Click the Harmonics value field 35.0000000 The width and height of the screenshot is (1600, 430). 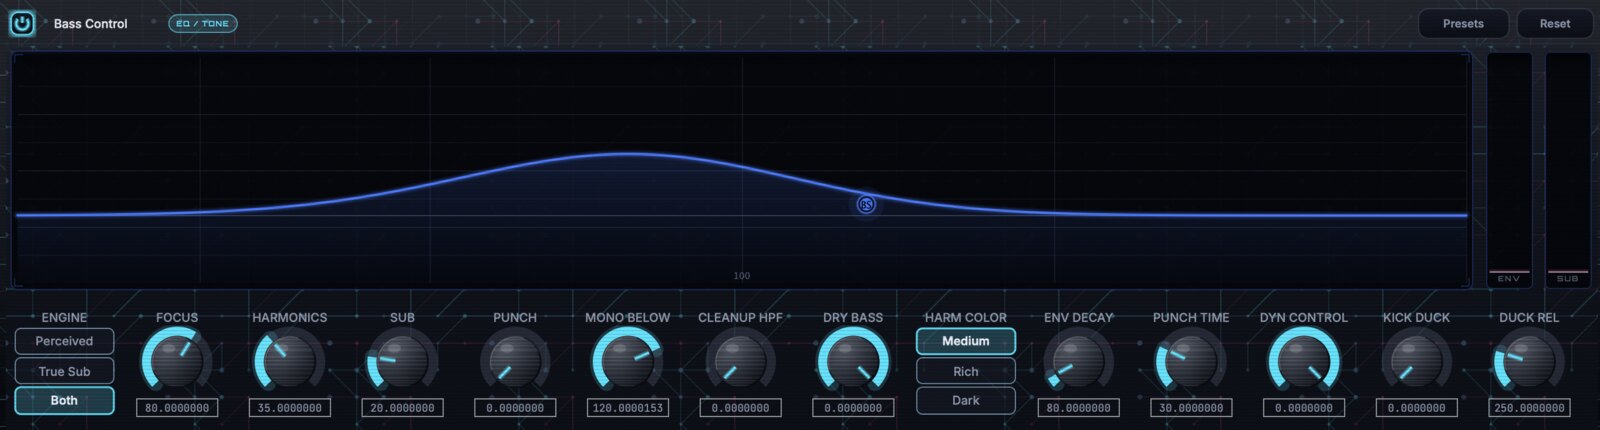pos(289,408)
